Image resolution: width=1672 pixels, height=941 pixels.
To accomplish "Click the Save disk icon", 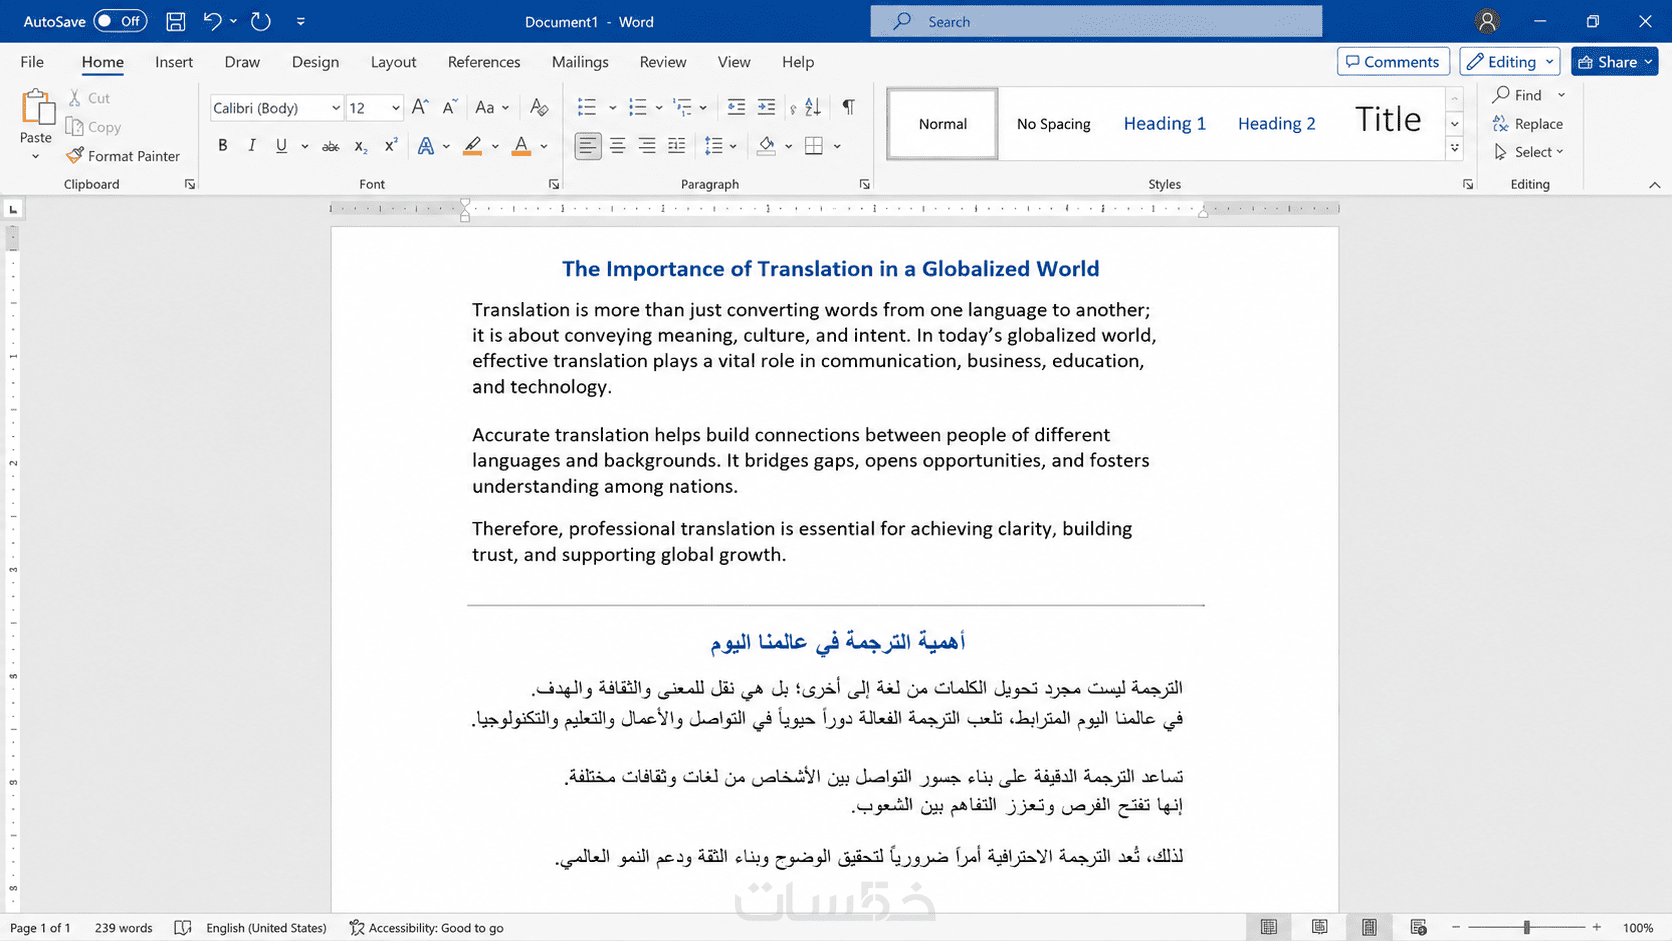I will pyautogui.click(x=175, y=21).
